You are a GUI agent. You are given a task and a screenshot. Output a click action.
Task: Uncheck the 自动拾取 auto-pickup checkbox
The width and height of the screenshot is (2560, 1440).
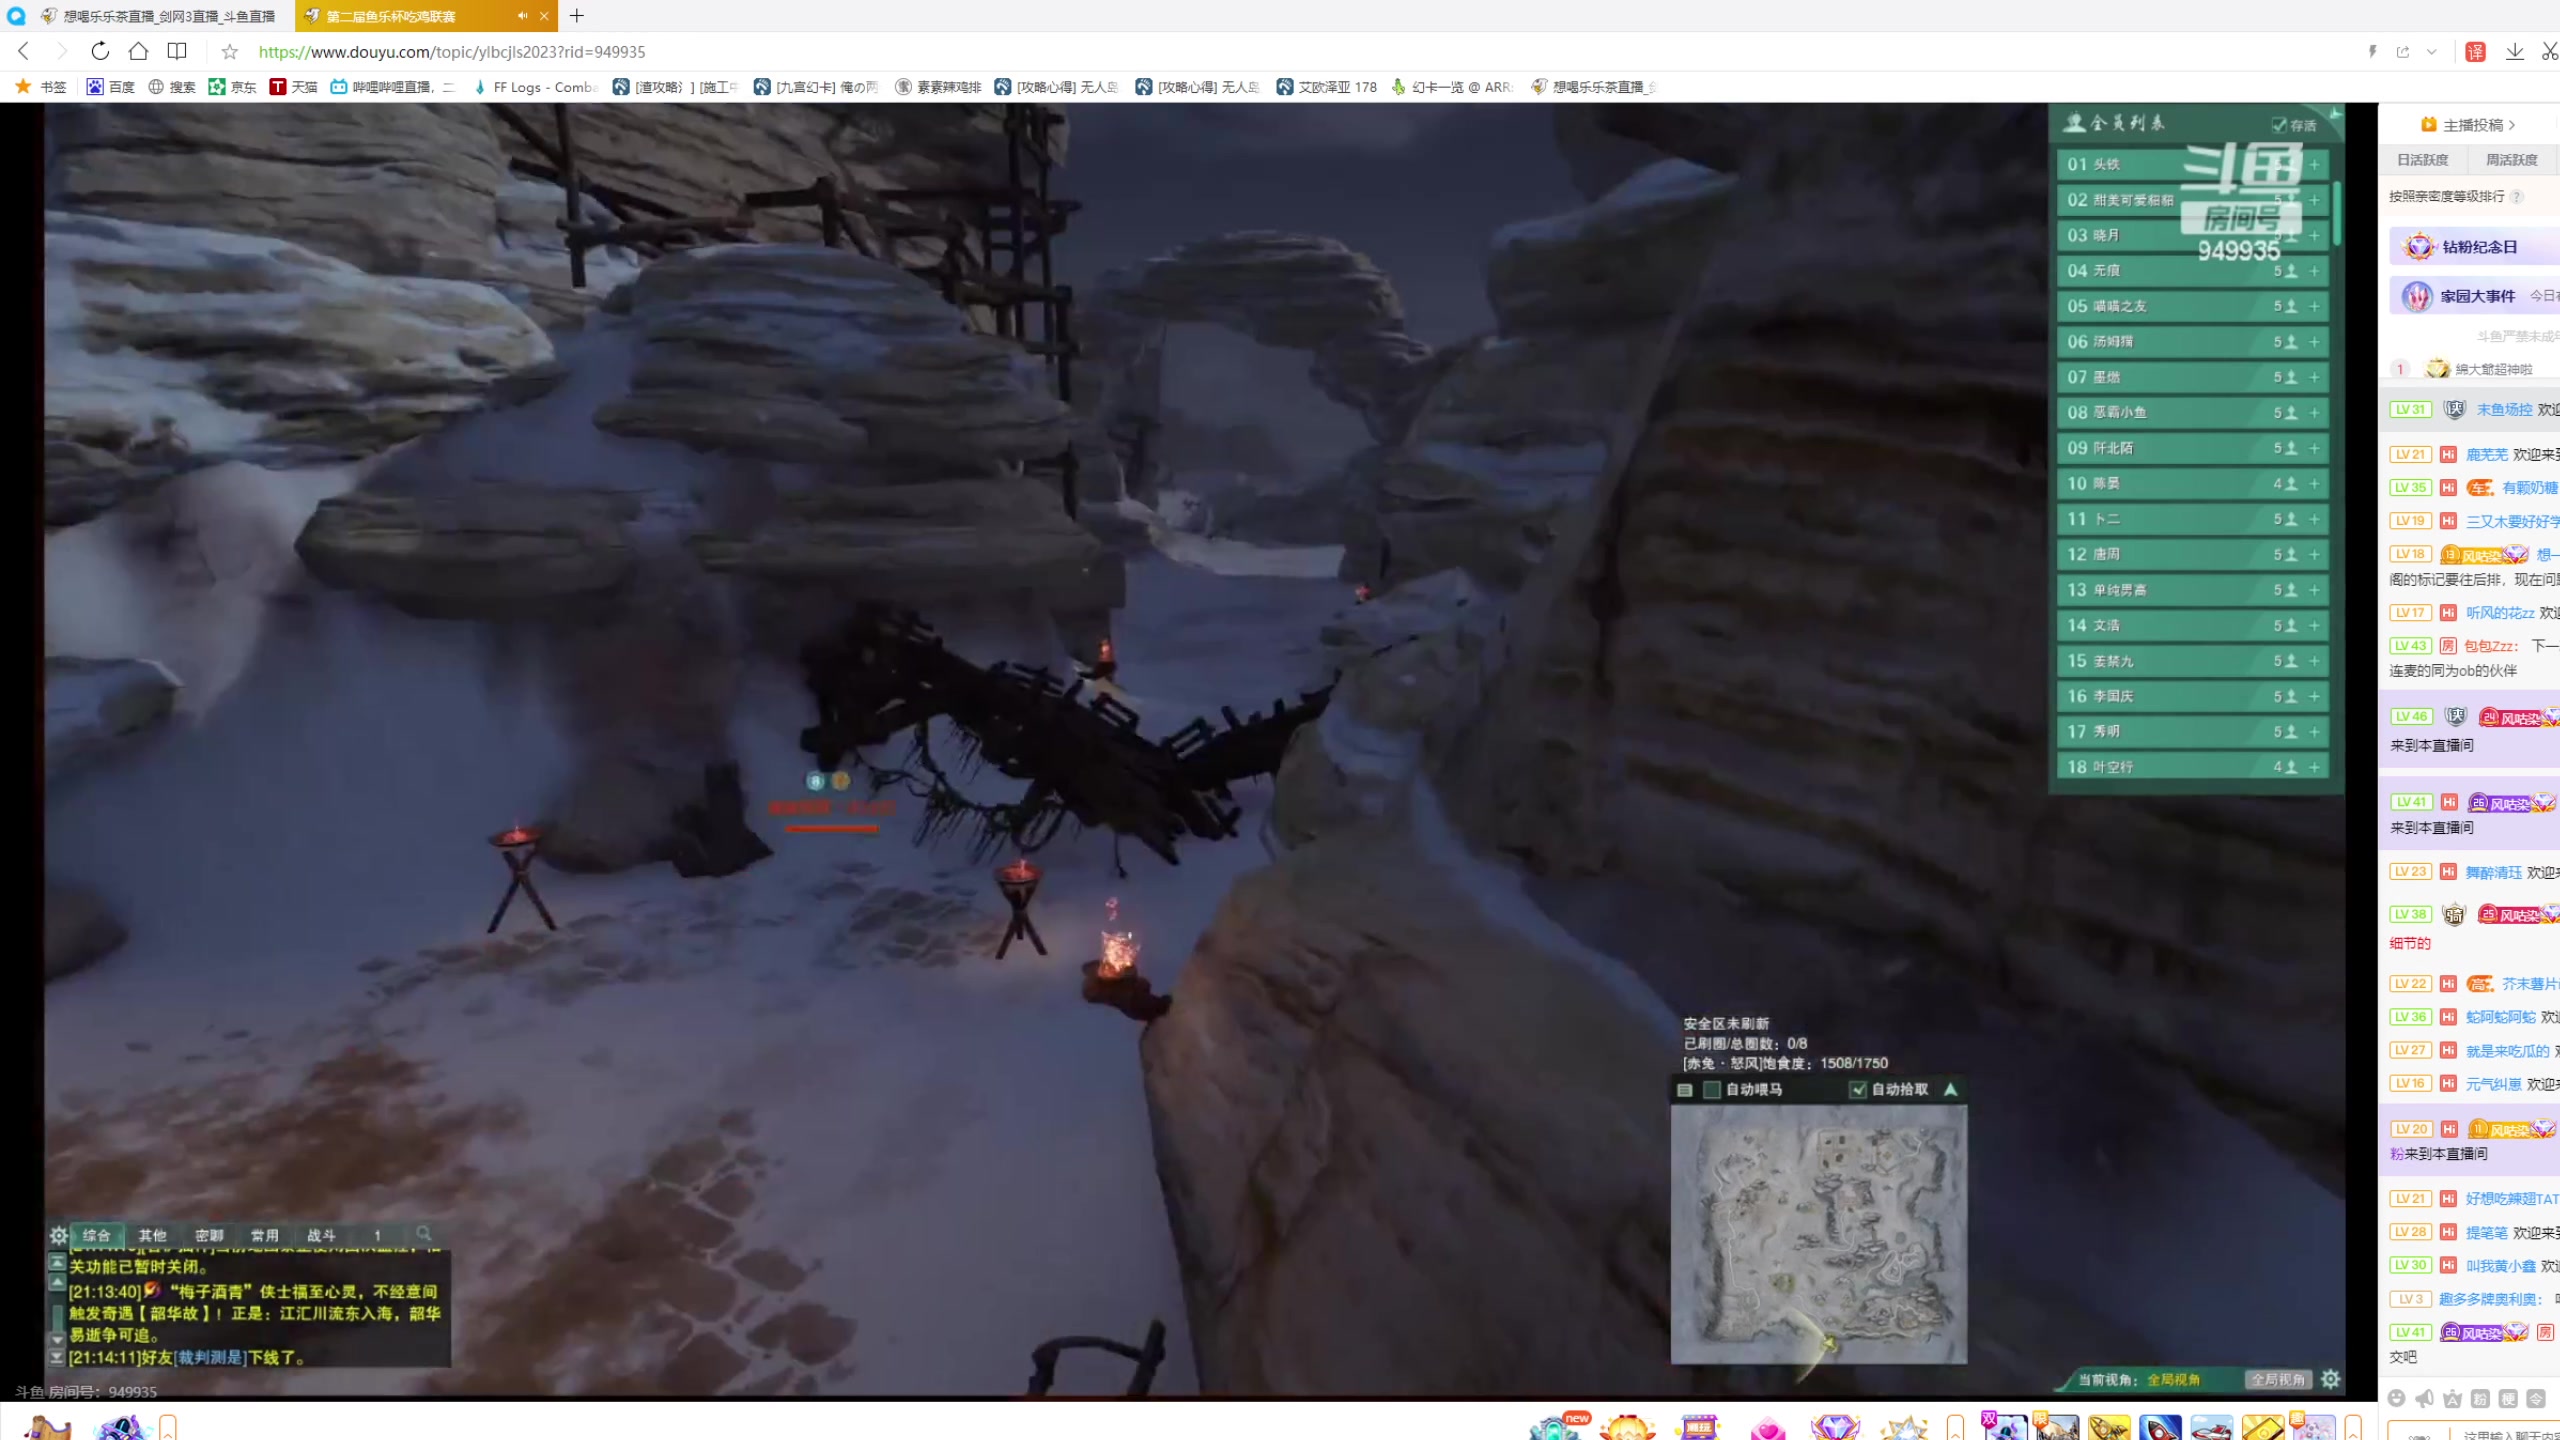pos(1858,1090)
